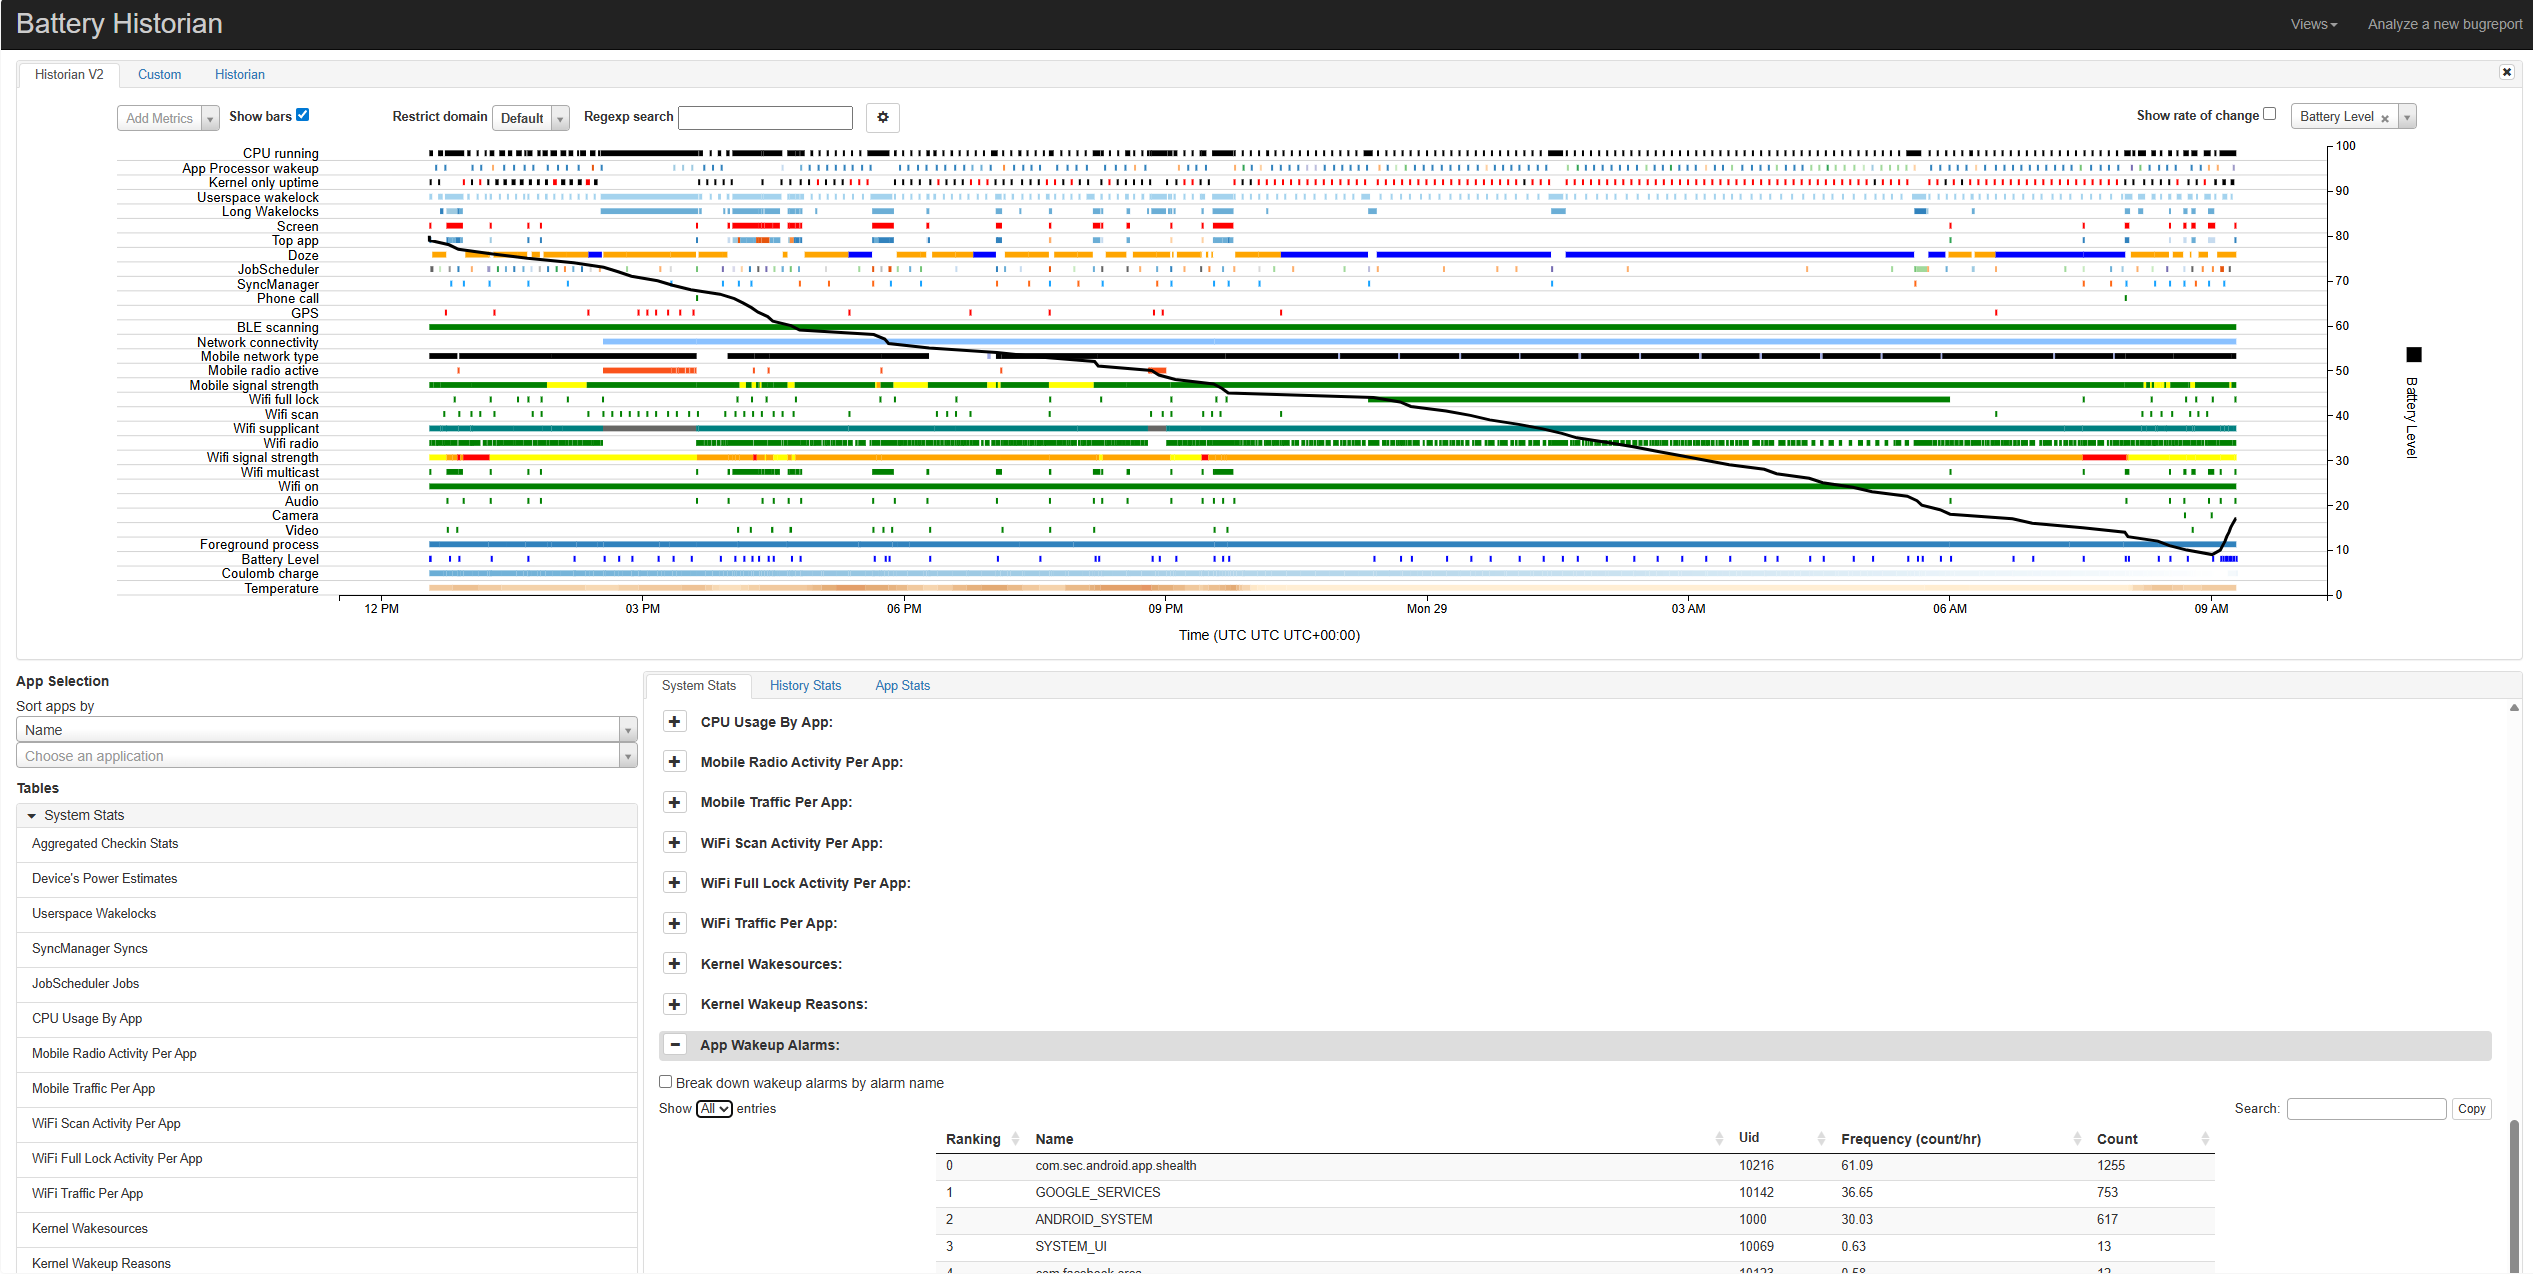Remove the Battery Level metric chip
2533x1274 pixels.
(2385, 116)
